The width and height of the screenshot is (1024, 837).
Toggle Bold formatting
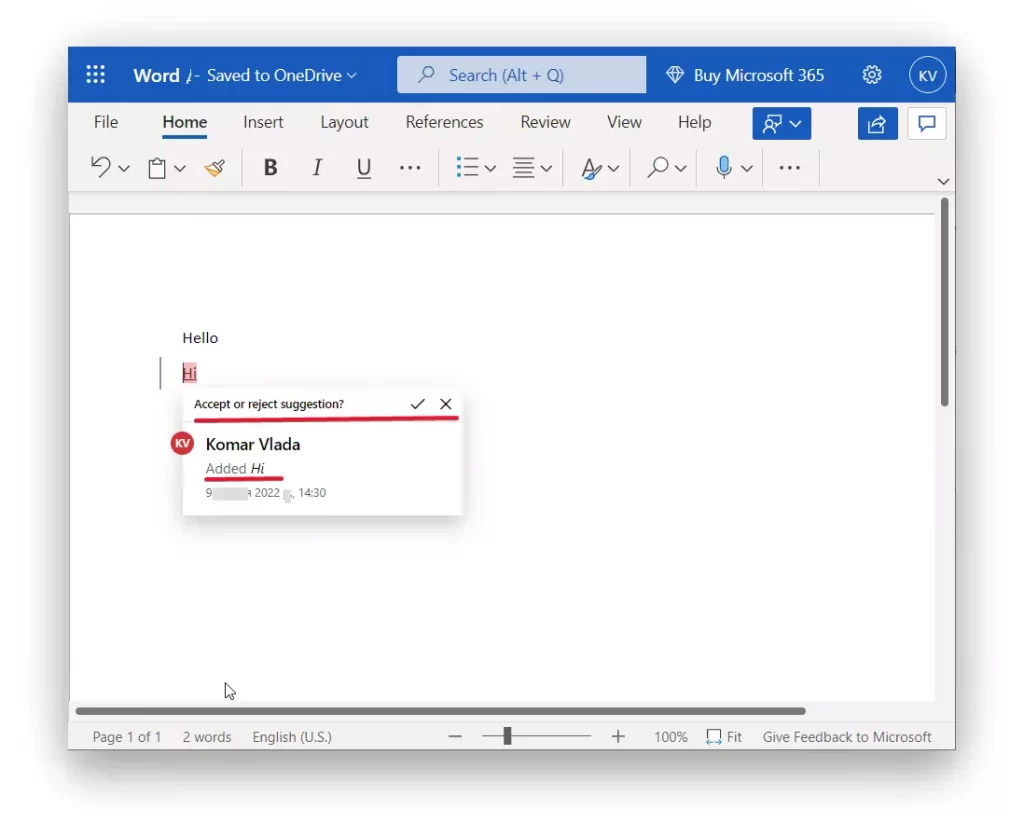270,168
